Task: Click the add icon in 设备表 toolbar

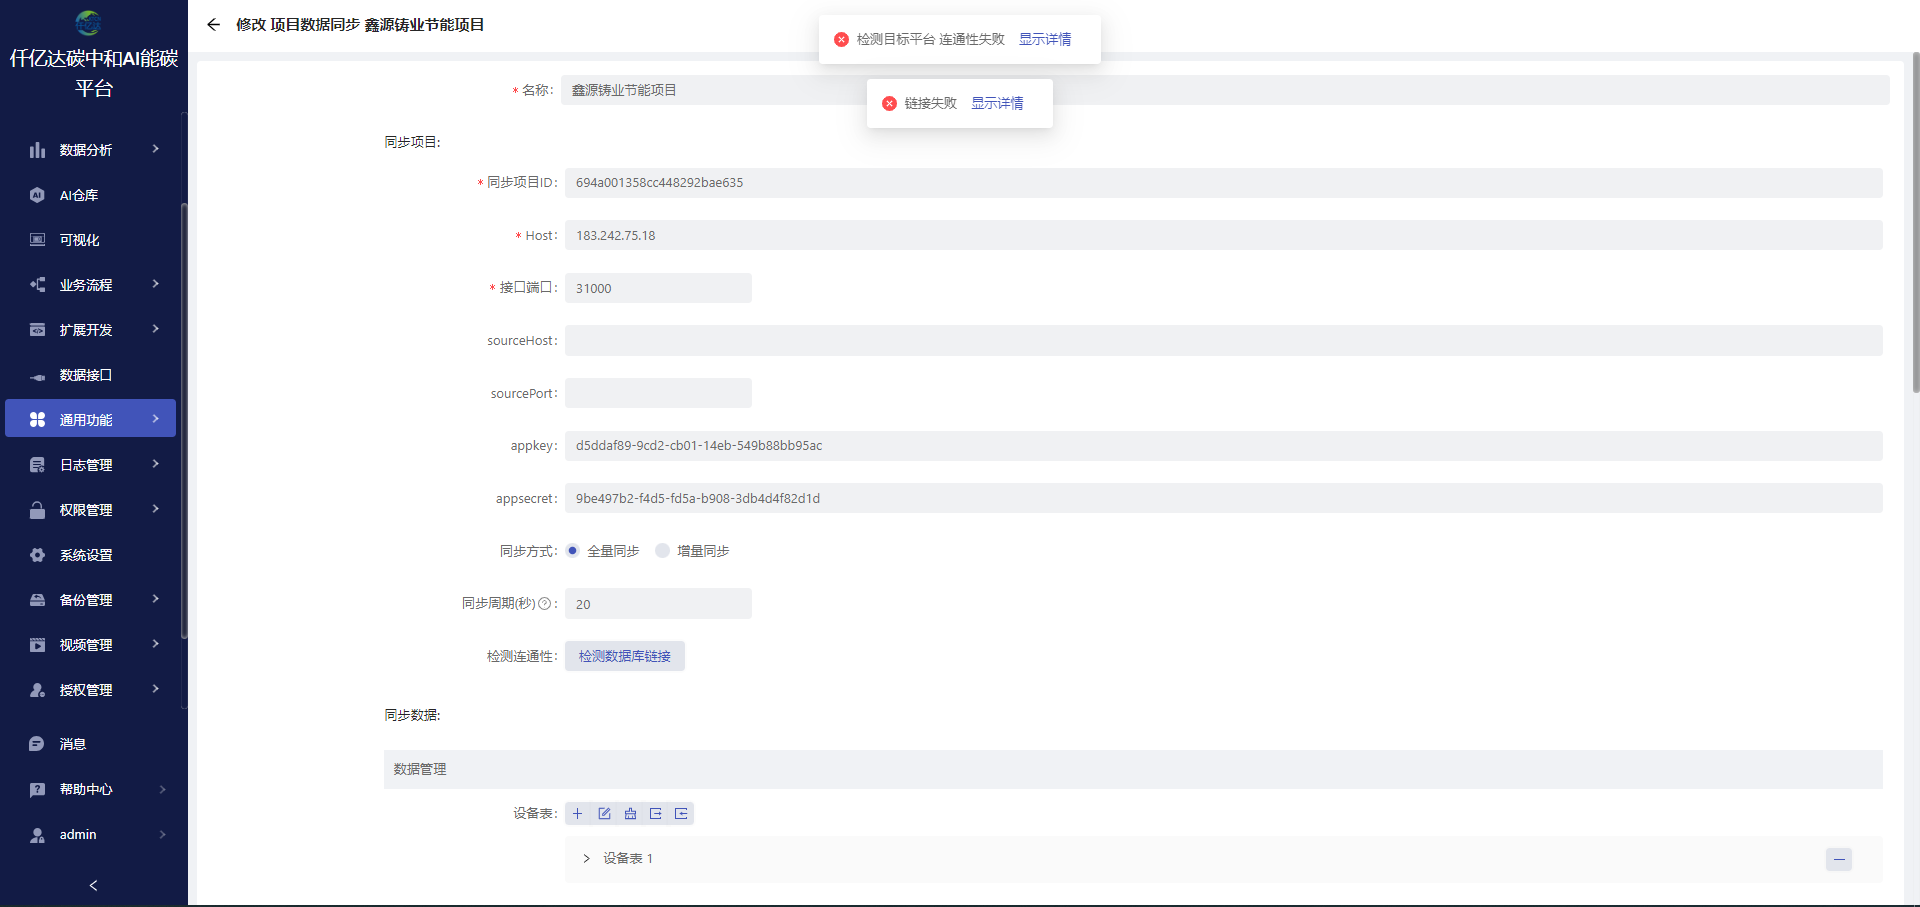Action: coord(577,813)
